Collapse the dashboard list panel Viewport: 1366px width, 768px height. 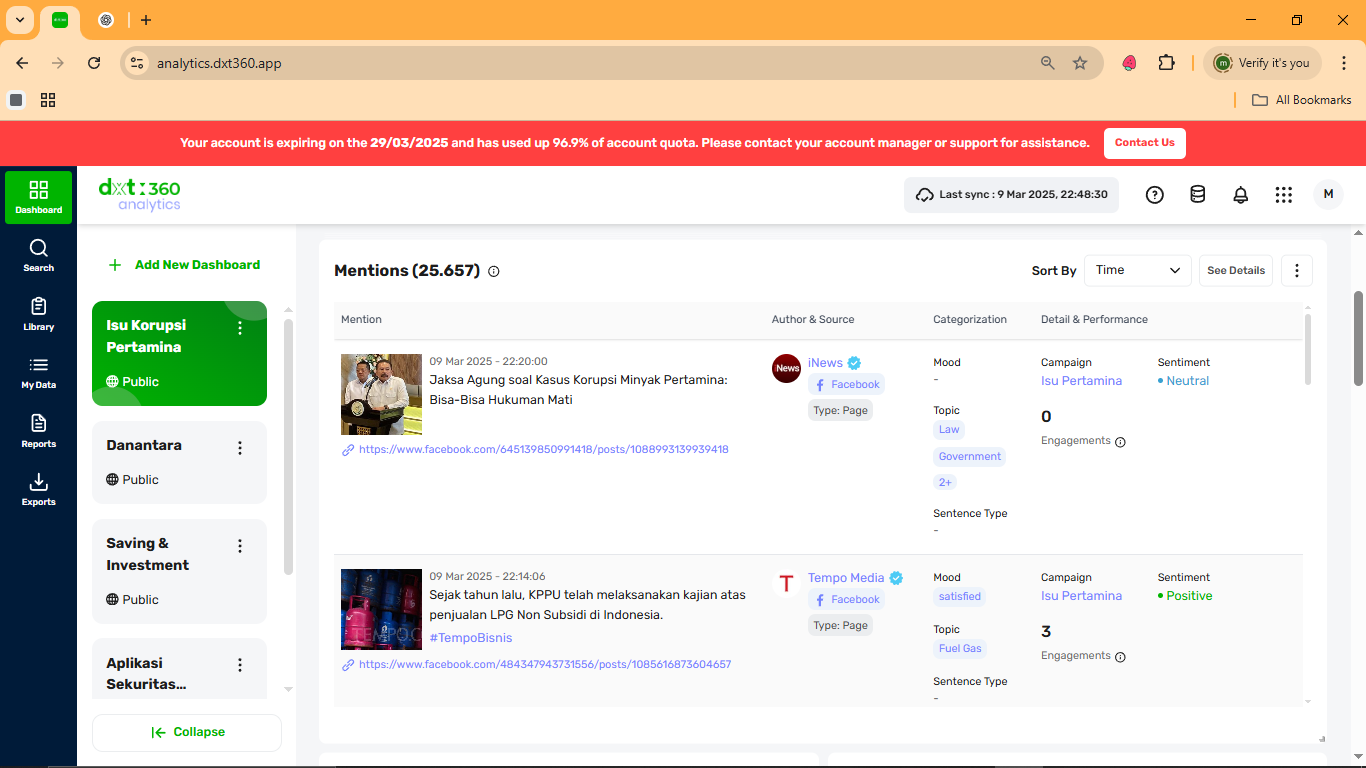click(187, 732)
